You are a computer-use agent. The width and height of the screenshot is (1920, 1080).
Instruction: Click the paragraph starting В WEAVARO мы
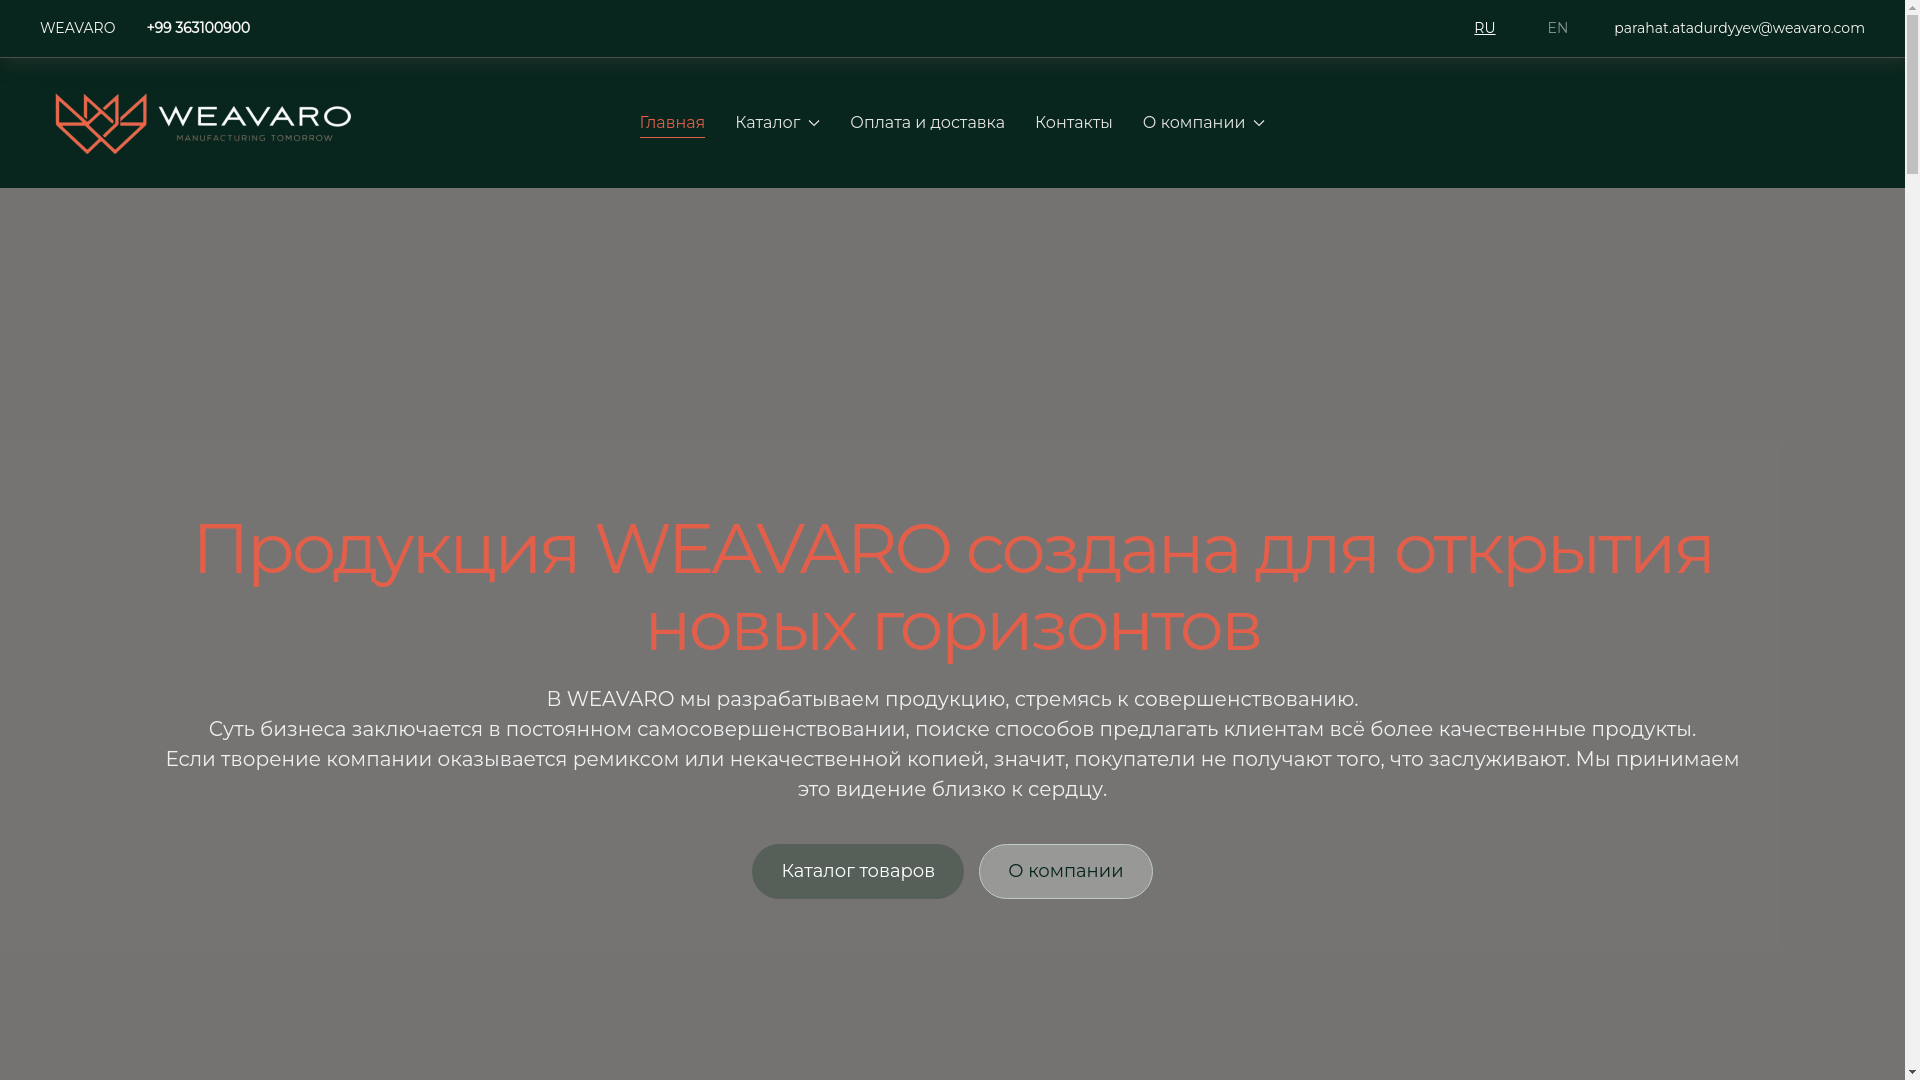click(952, 744)
